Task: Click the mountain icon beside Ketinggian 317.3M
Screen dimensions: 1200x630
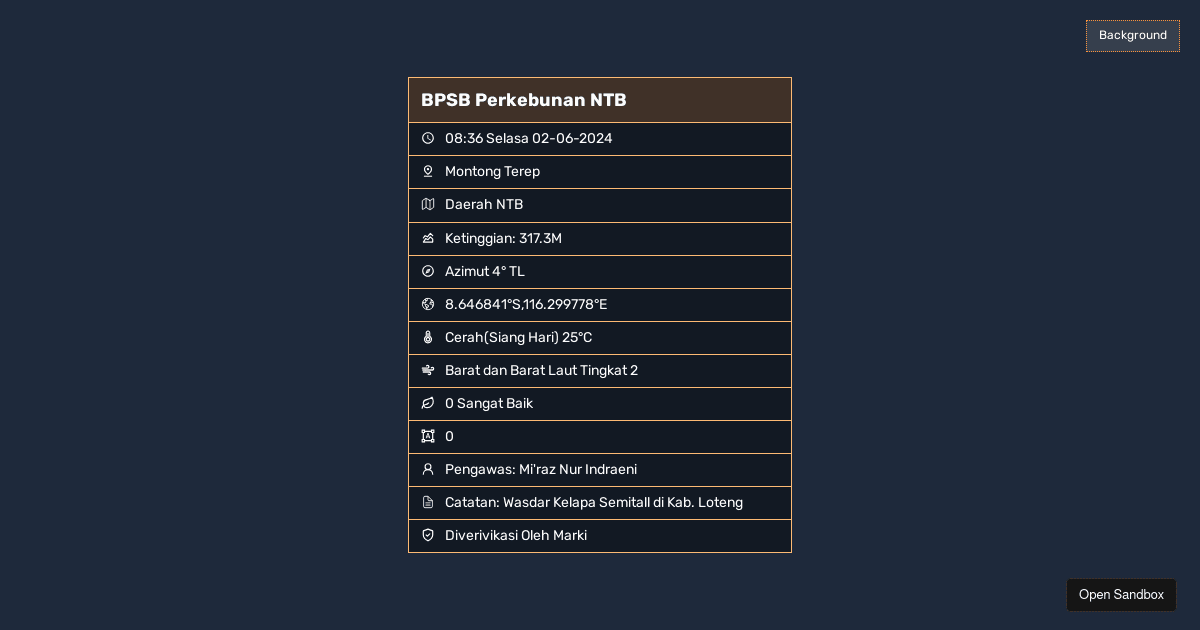Action: pos(428,238)
